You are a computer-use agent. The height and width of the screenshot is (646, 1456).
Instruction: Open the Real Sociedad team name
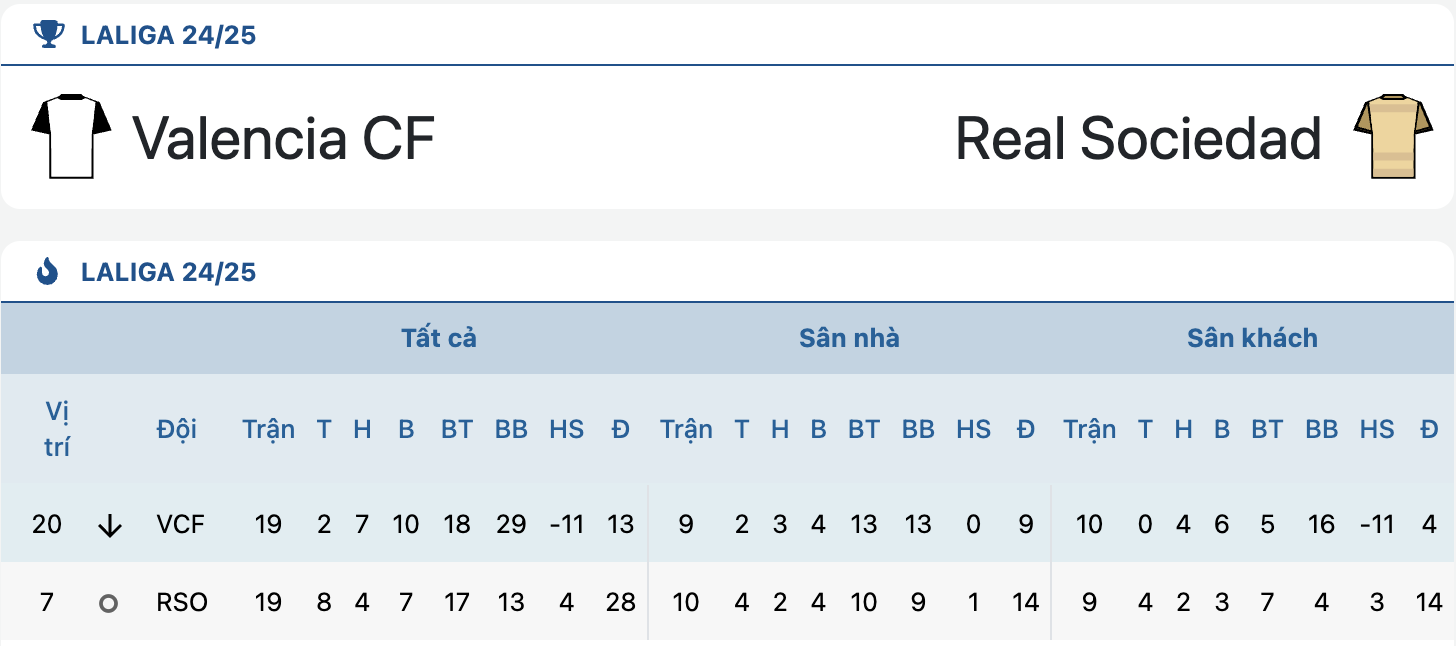[1139, 138]
